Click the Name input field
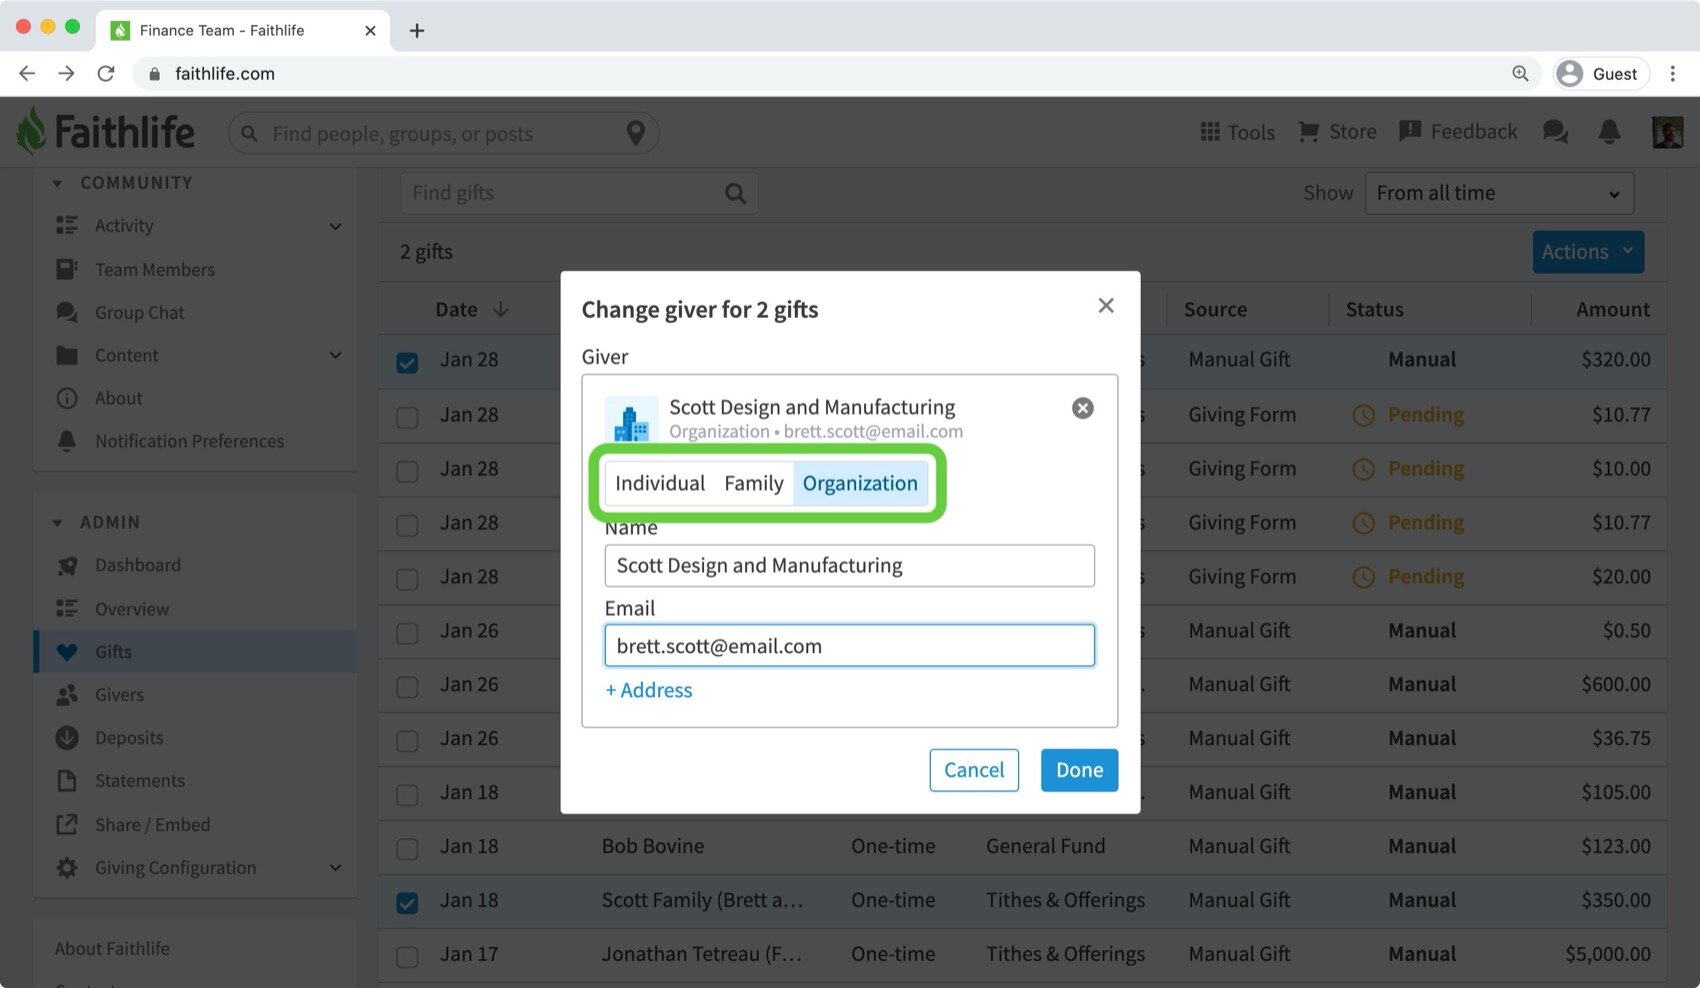 coord(849,565)
